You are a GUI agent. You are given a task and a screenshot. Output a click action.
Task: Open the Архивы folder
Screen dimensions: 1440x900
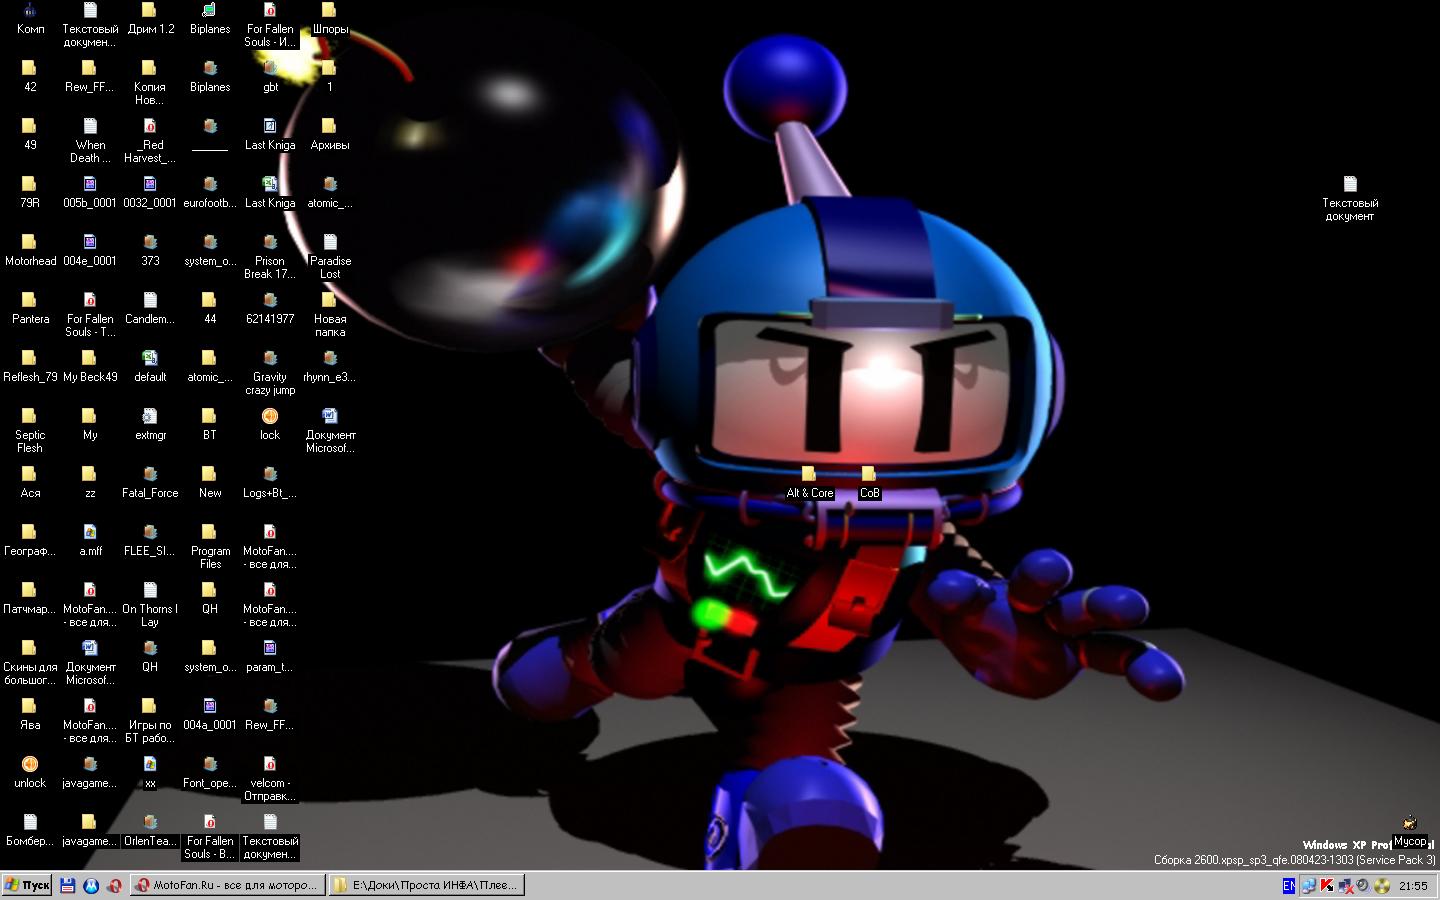click(330, 134)
